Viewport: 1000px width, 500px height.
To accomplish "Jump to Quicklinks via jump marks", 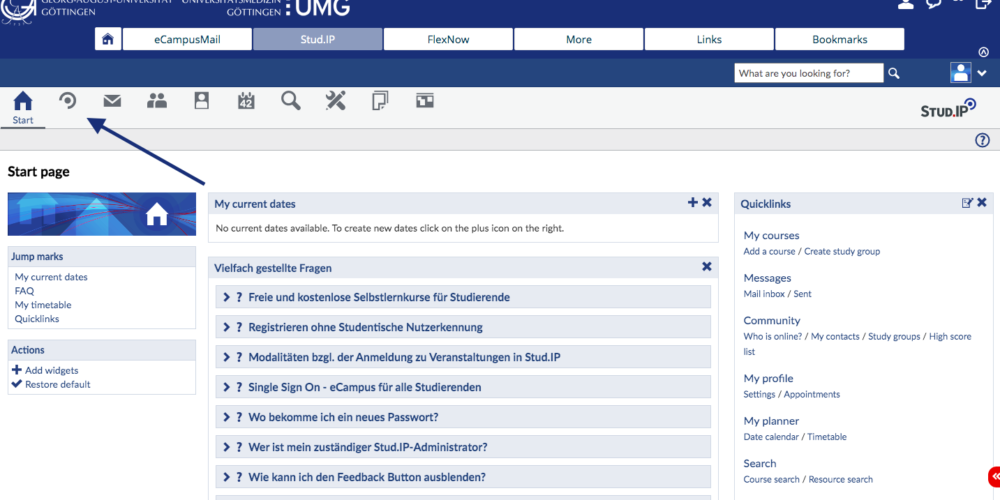I will point(37,319).
